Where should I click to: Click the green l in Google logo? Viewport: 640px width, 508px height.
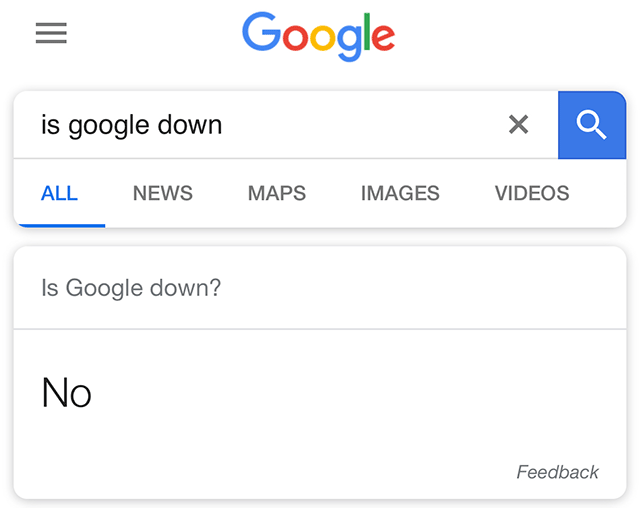coord(369,33)
